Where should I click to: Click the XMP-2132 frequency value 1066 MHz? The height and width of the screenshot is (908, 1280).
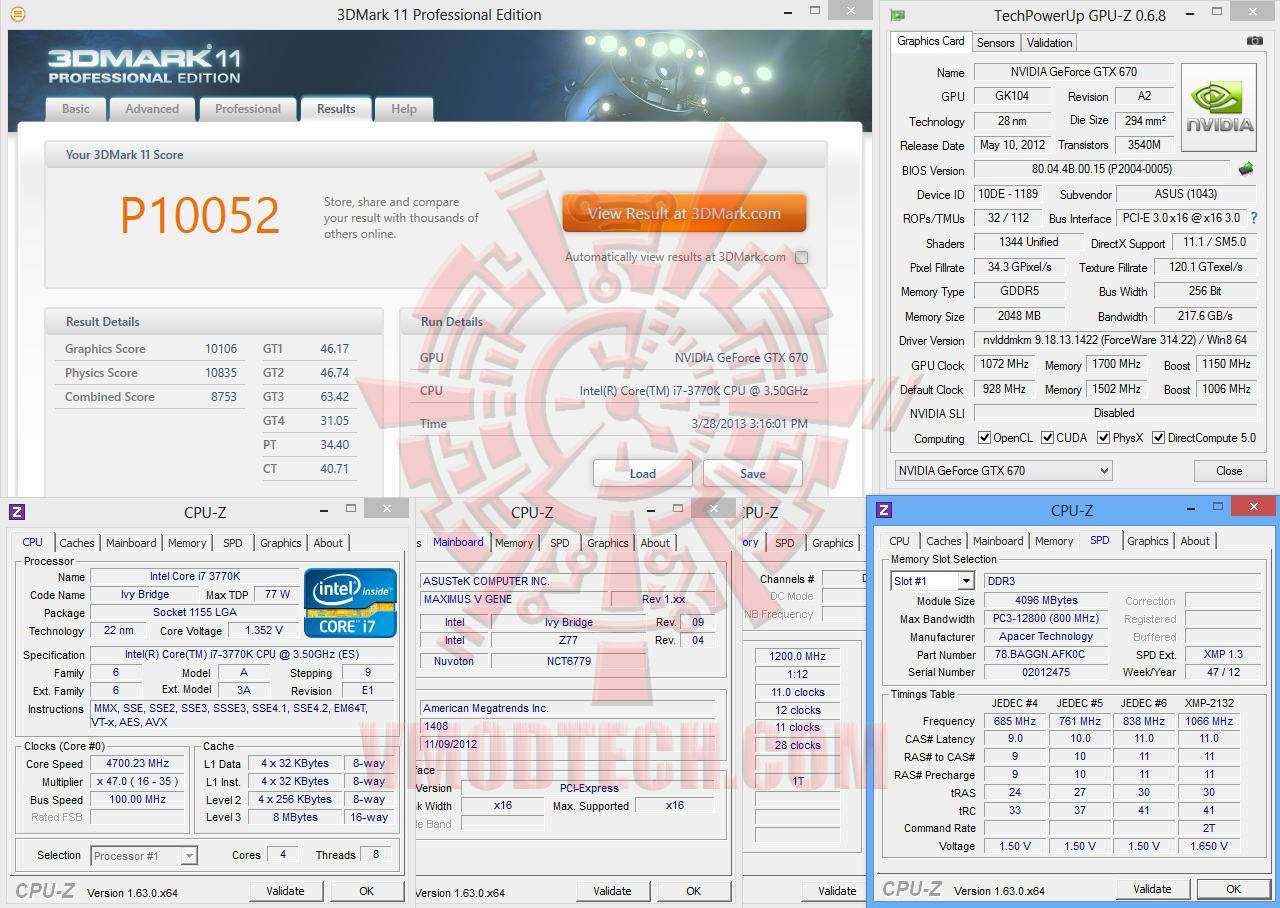[1209, 721]
